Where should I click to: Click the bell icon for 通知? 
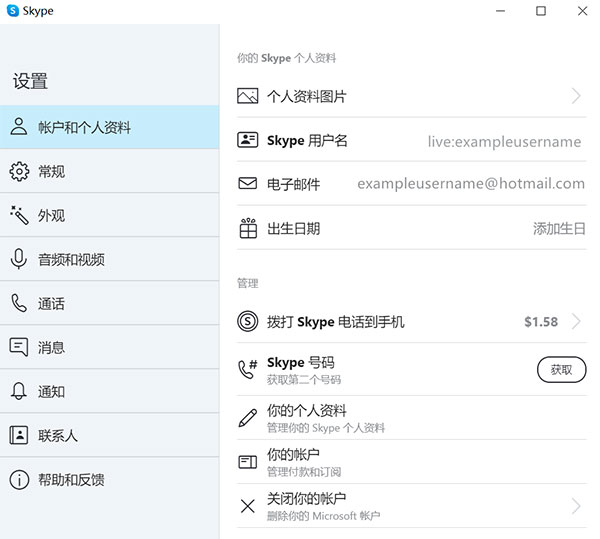click(18, 391)
